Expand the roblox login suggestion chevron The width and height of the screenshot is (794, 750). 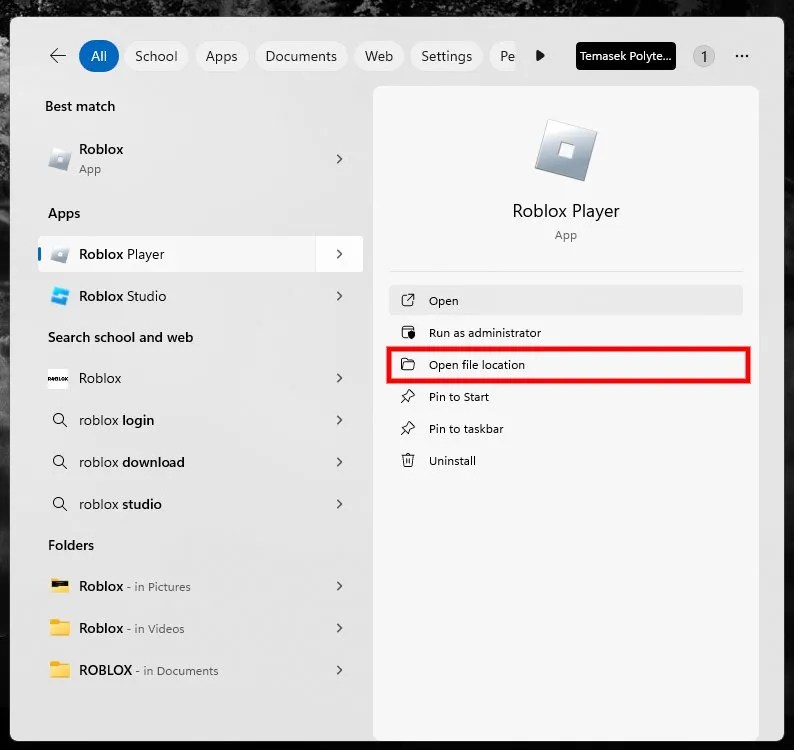click(x=339, y=420)
